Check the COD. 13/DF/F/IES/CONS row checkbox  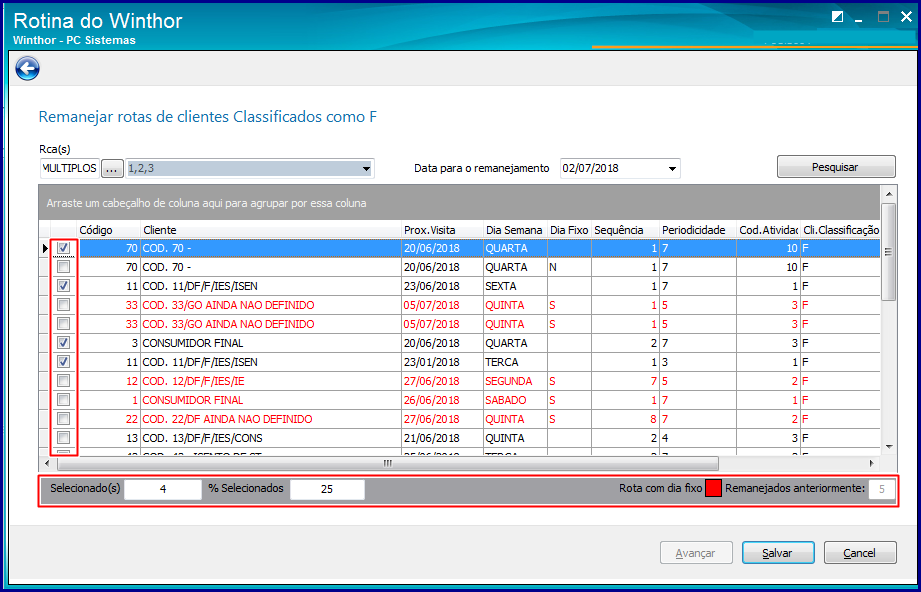click(63, 438)
